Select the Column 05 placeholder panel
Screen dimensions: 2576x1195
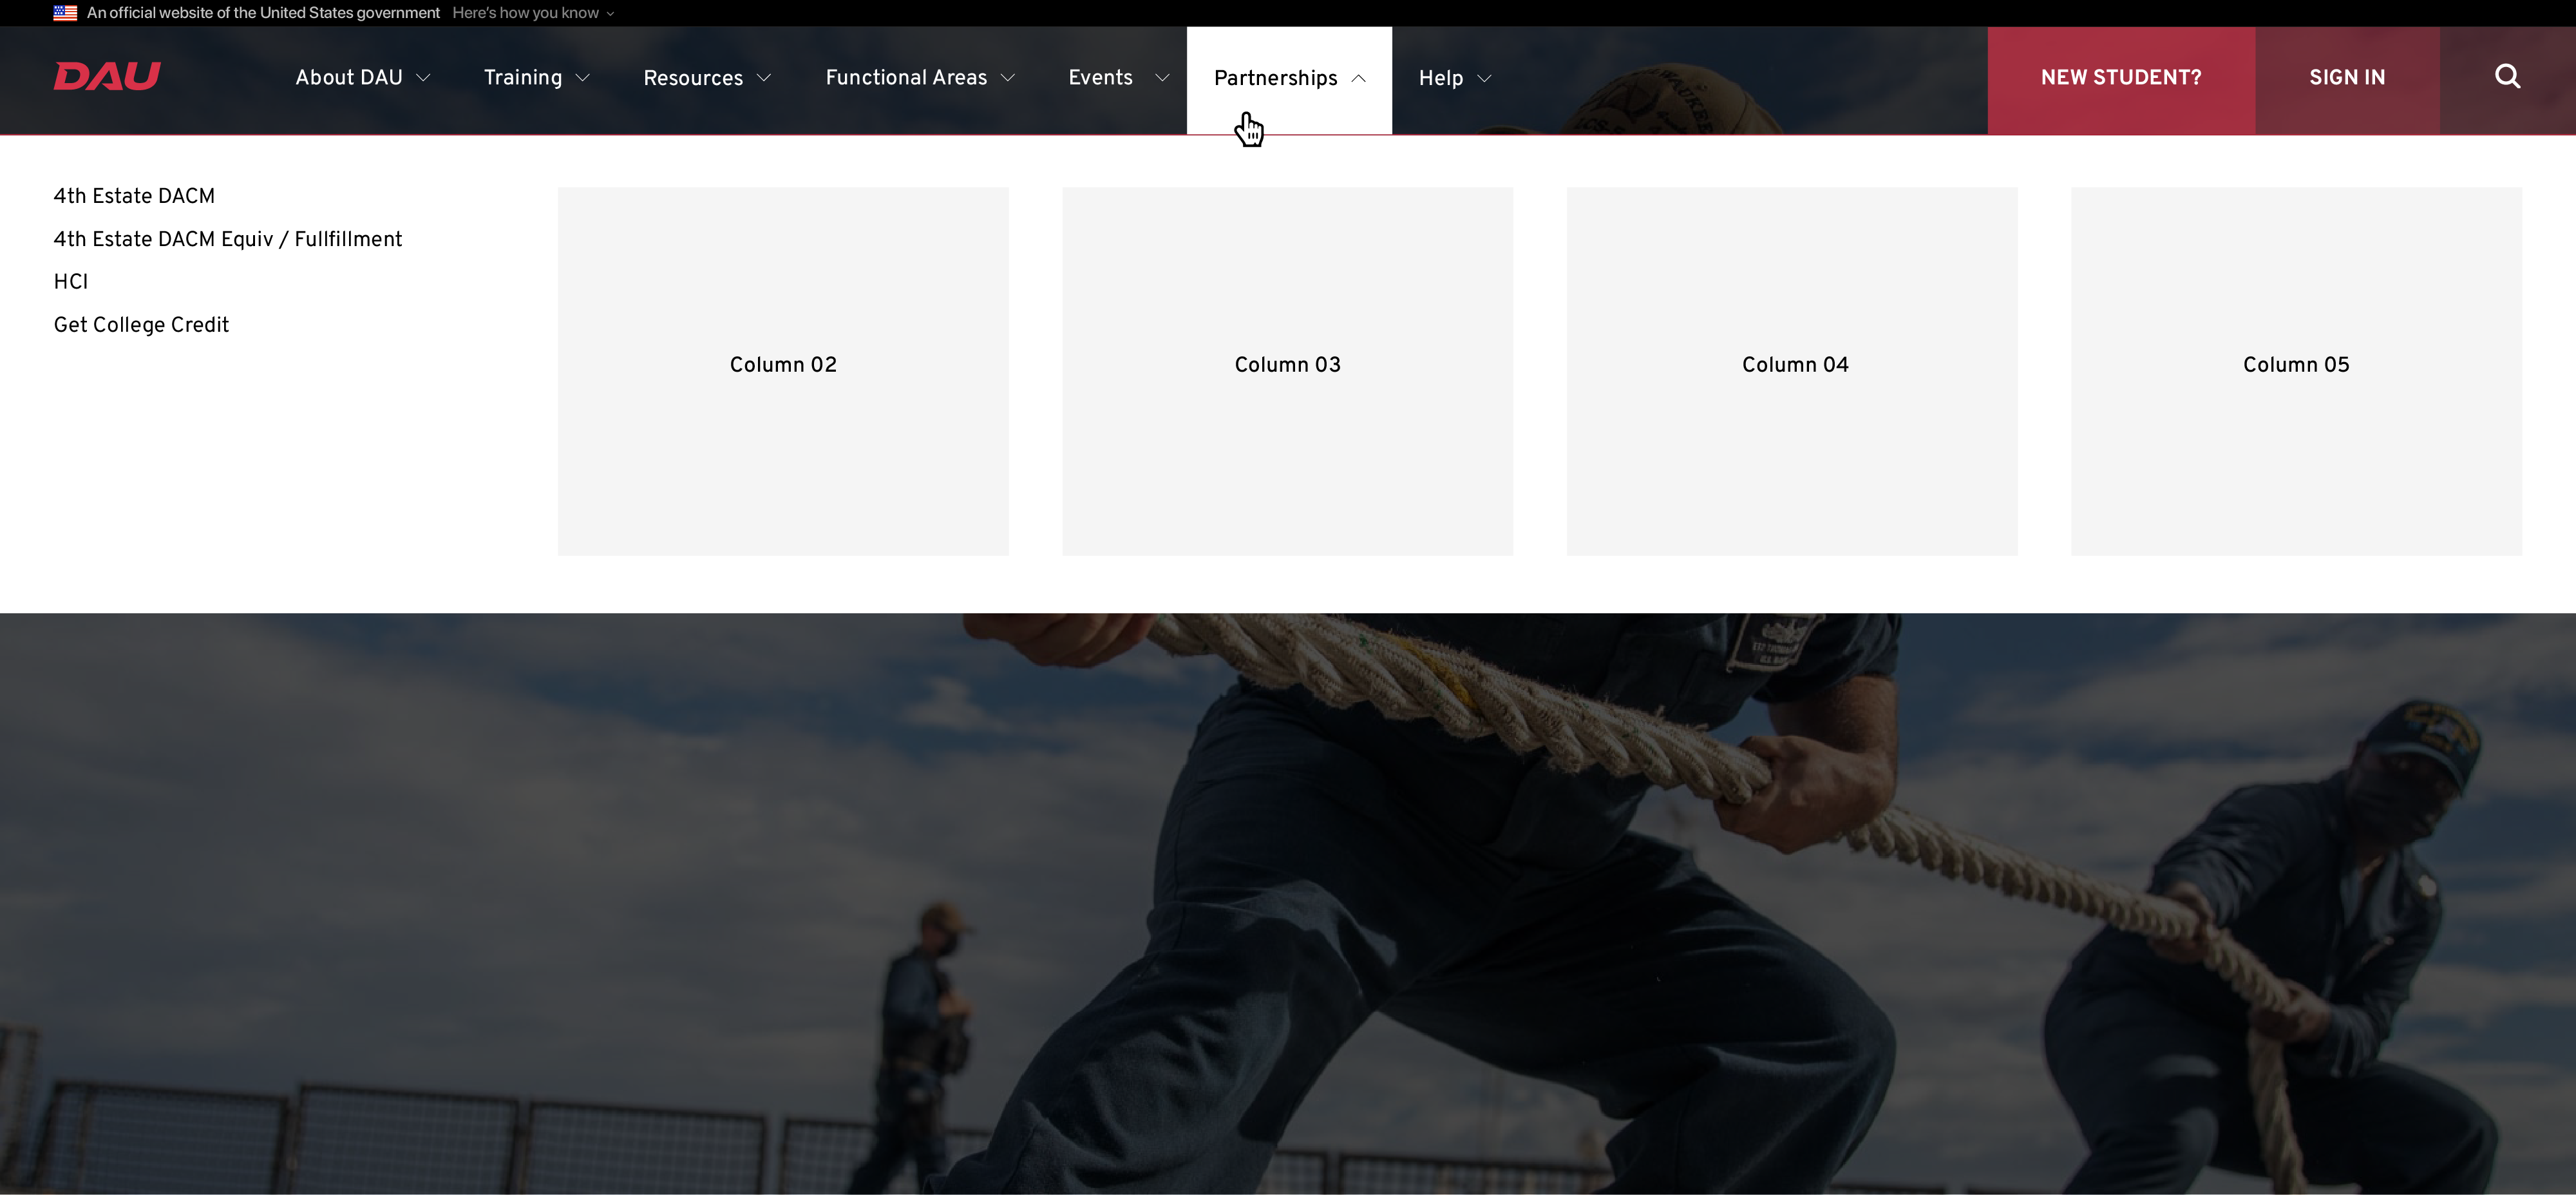point(2296,371)
